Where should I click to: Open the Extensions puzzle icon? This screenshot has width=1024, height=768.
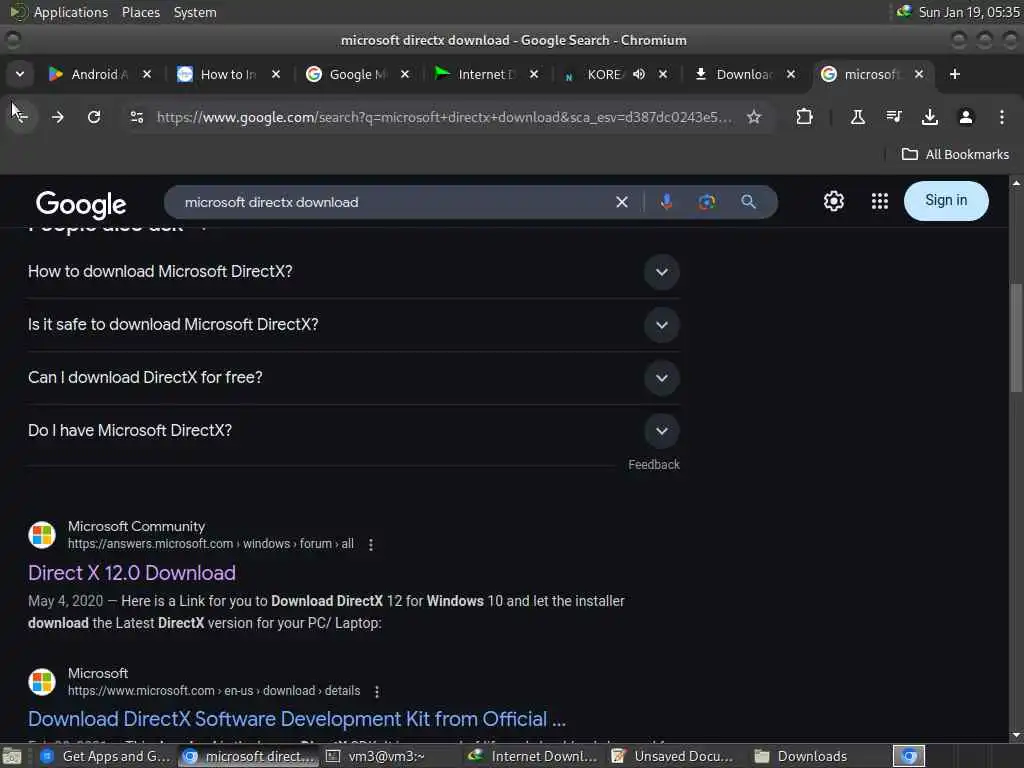tap(805, 117)
